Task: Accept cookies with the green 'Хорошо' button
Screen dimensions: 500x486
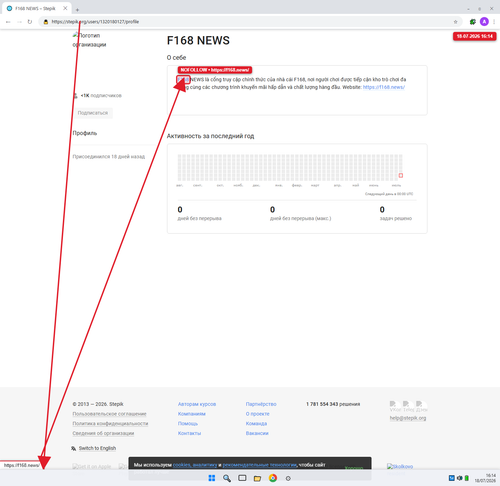Action: 354,468
